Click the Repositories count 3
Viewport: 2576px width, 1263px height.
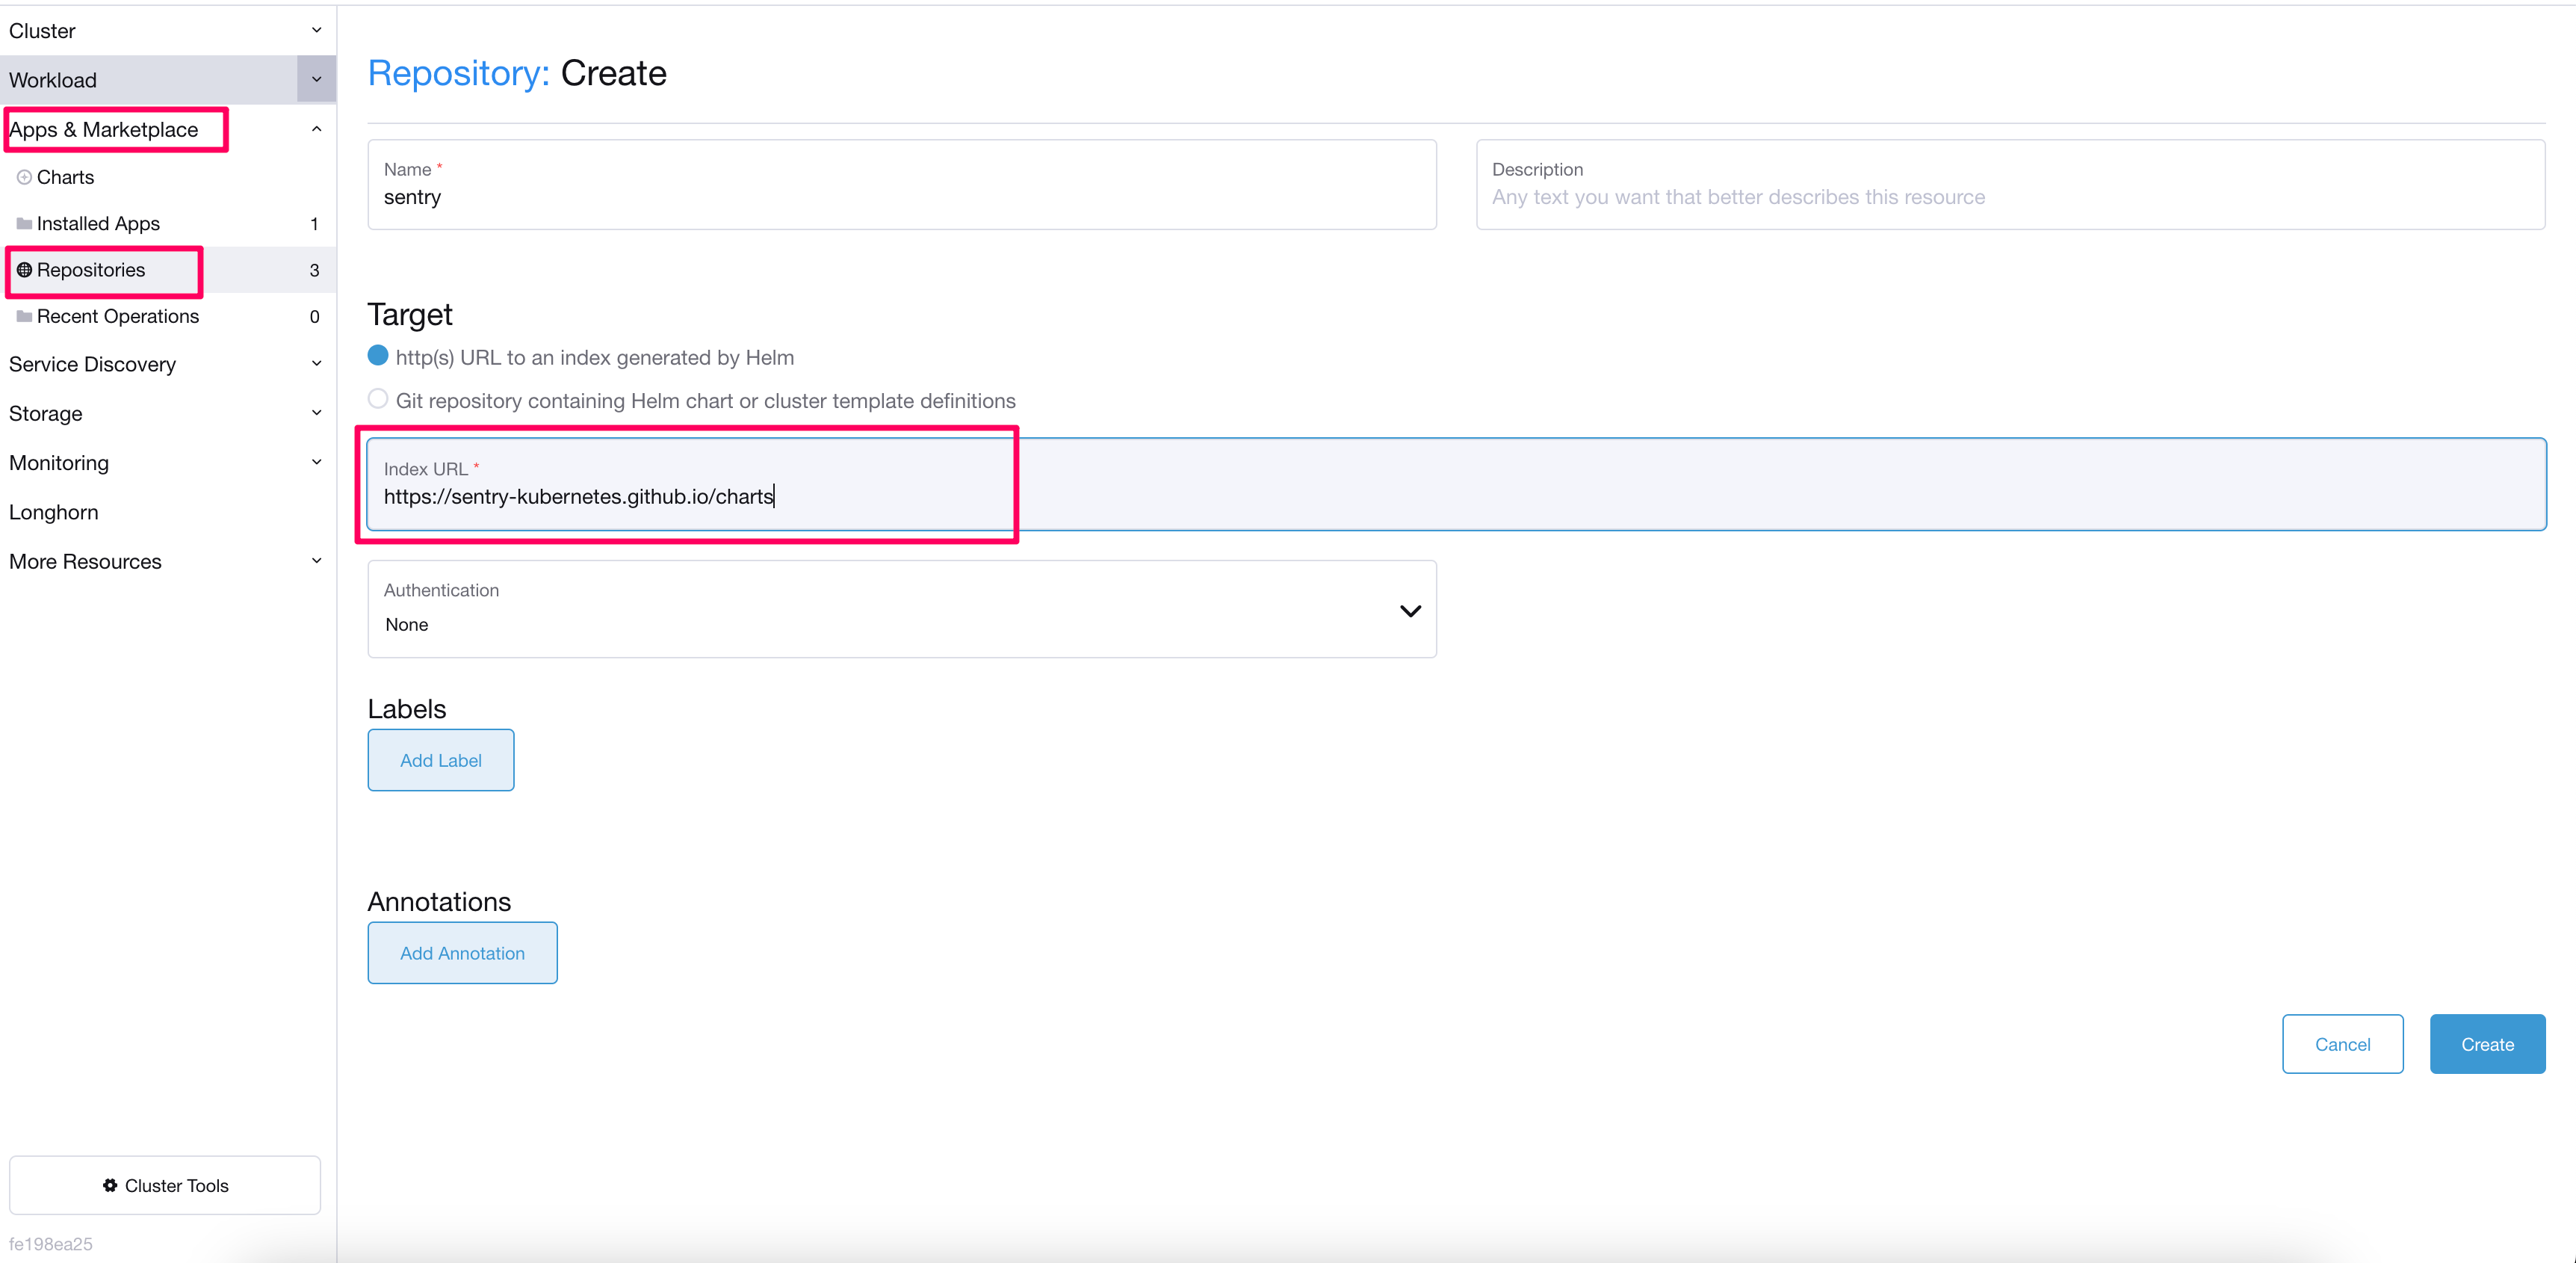click(314, 270)
